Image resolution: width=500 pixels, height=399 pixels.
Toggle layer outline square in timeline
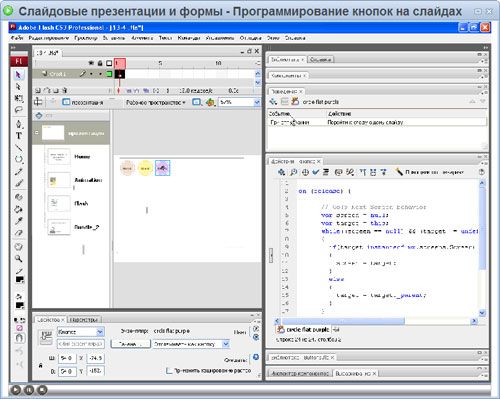(x=109, y=74)
